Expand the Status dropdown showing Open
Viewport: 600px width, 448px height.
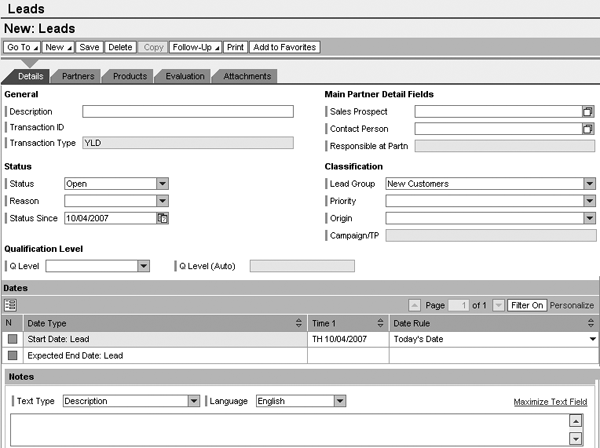(x=162, y=184)
